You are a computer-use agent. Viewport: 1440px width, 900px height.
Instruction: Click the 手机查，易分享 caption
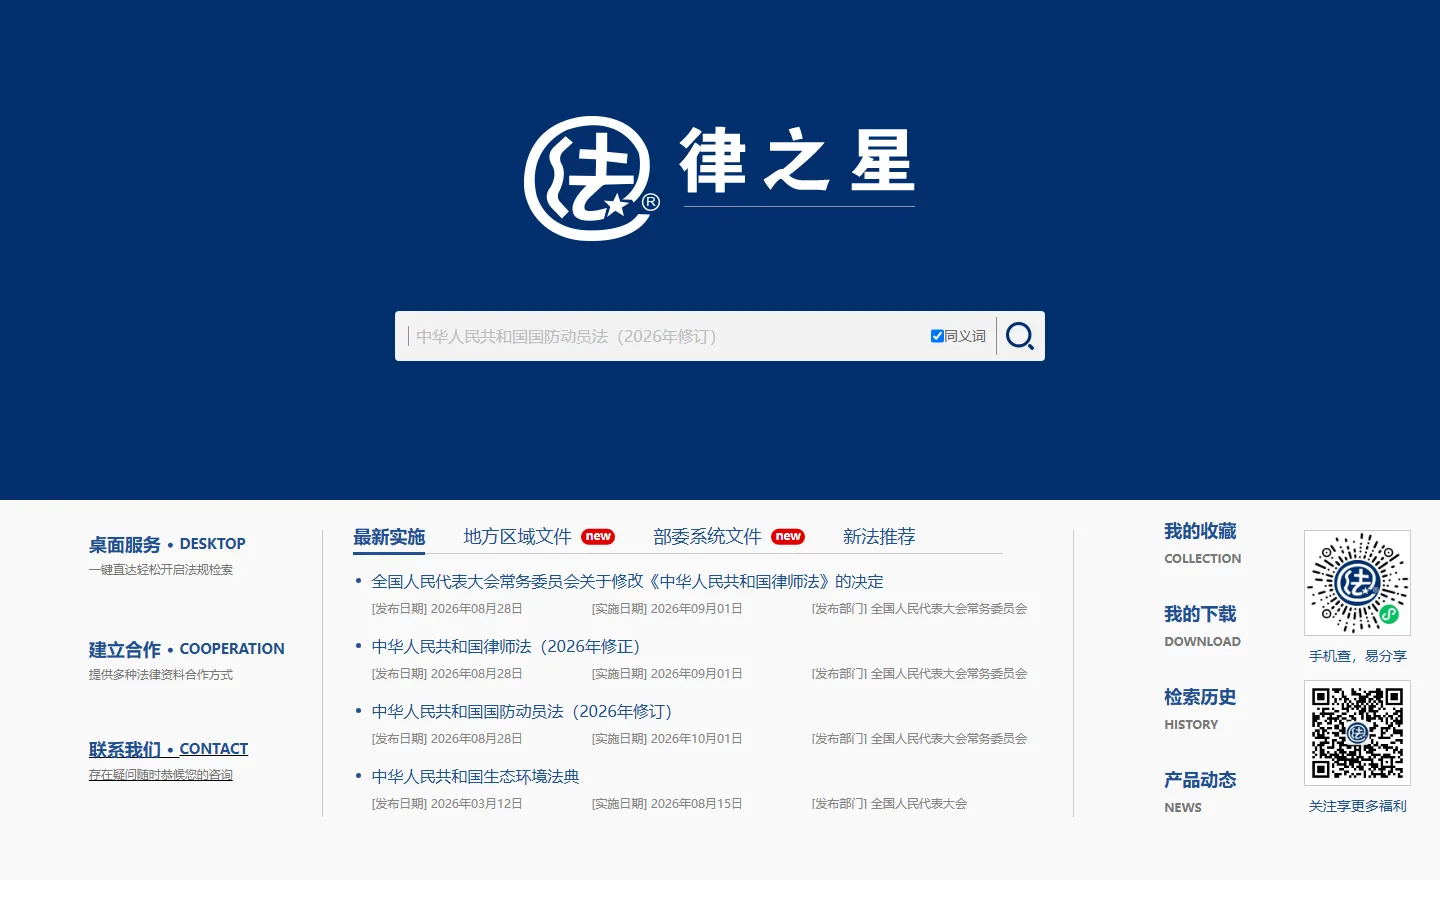click(x=1358, y=656)
